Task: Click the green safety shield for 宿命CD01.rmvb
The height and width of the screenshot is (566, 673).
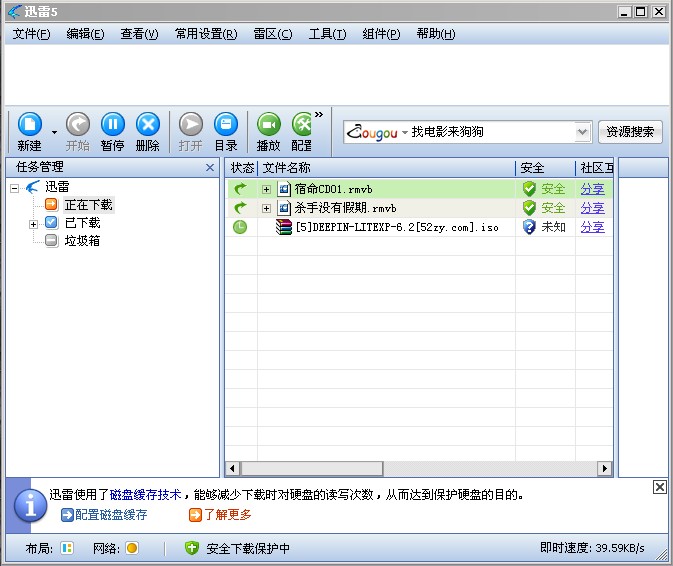Action: tap(529, 189)
